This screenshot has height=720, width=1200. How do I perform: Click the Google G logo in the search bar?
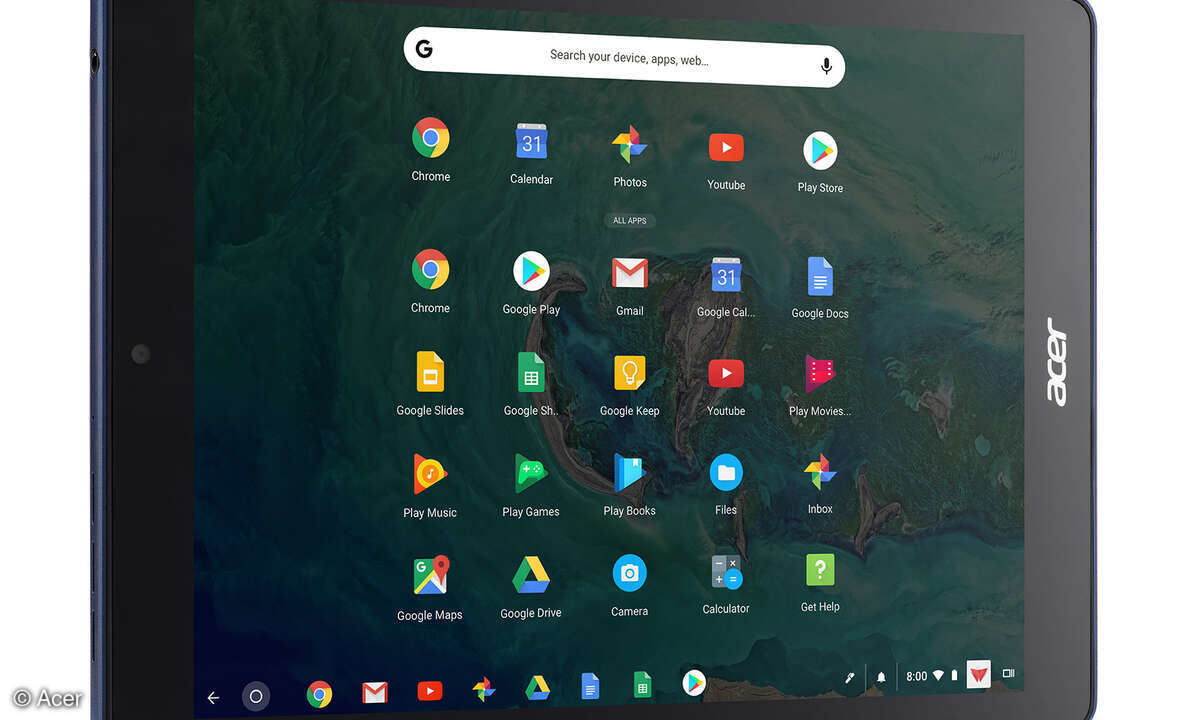[424, 49]
